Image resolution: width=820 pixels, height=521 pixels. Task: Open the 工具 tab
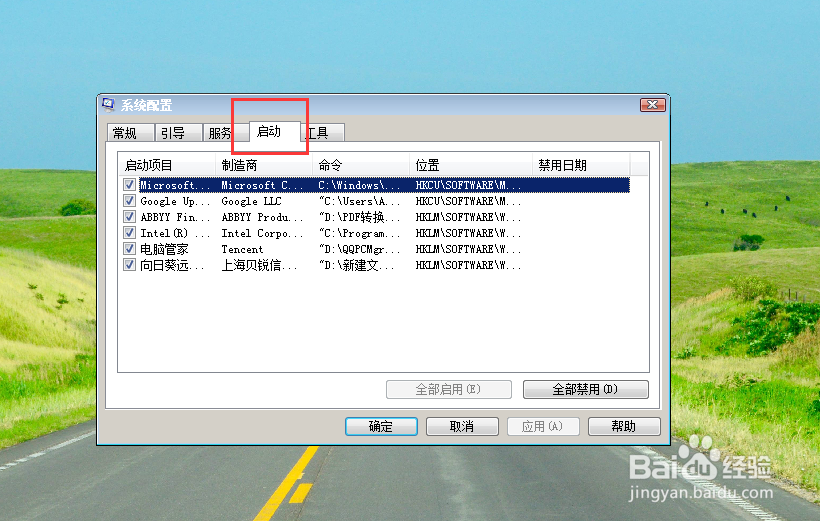pyautogui.click(x=323, y=133)
